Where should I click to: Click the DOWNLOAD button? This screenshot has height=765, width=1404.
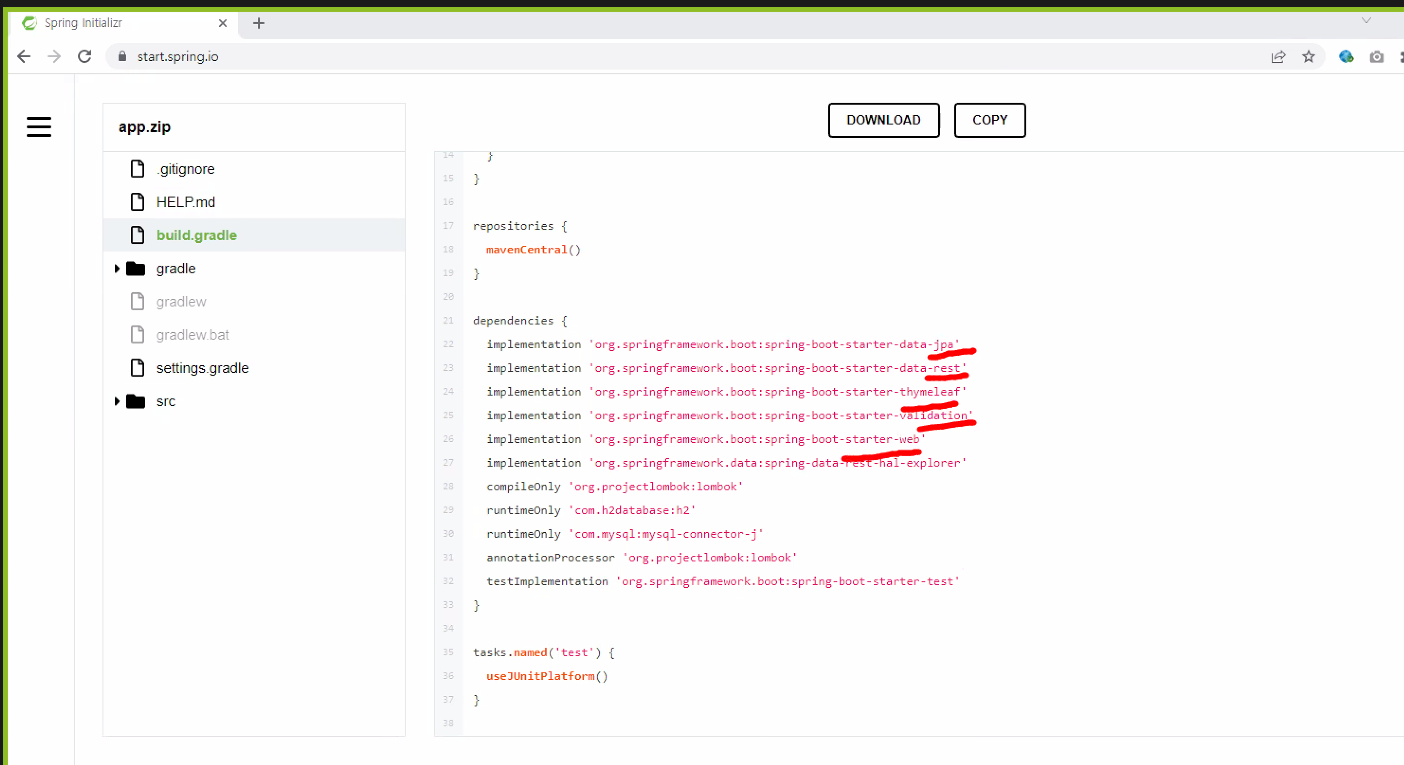(x=883, y=120)
